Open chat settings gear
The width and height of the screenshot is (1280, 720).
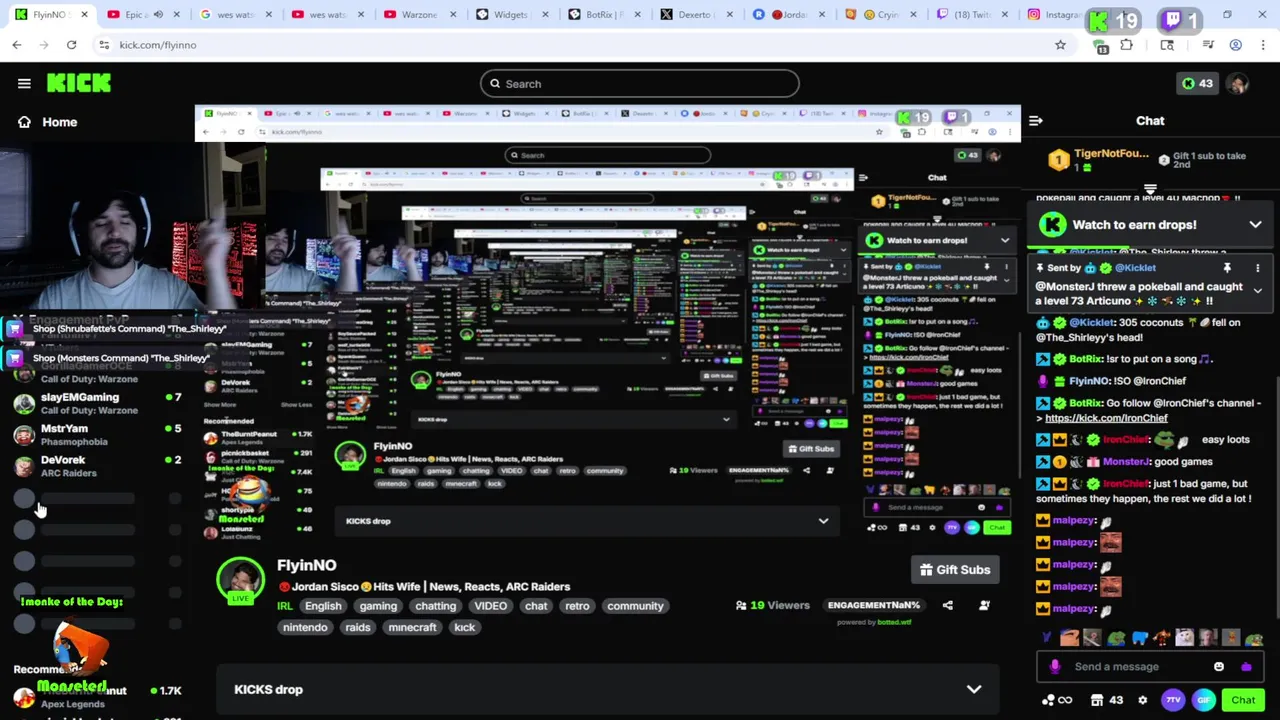pyautogui.click(x=1142, y=700)
